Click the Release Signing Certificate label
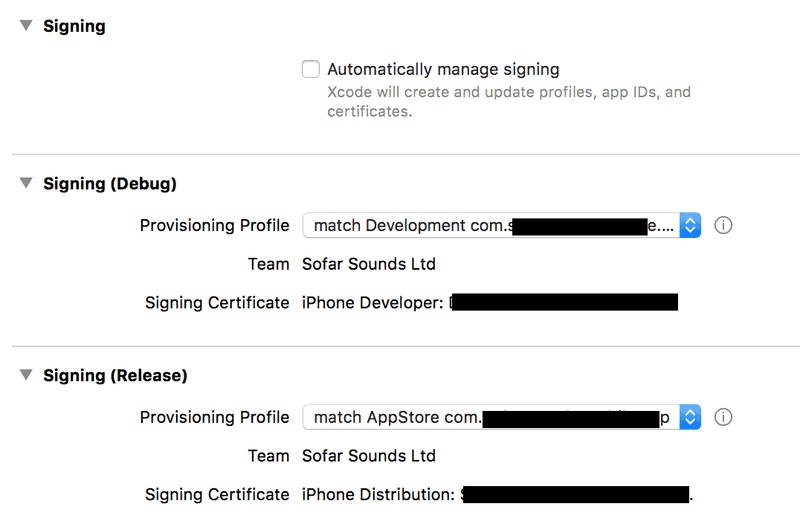 point(217,495)
